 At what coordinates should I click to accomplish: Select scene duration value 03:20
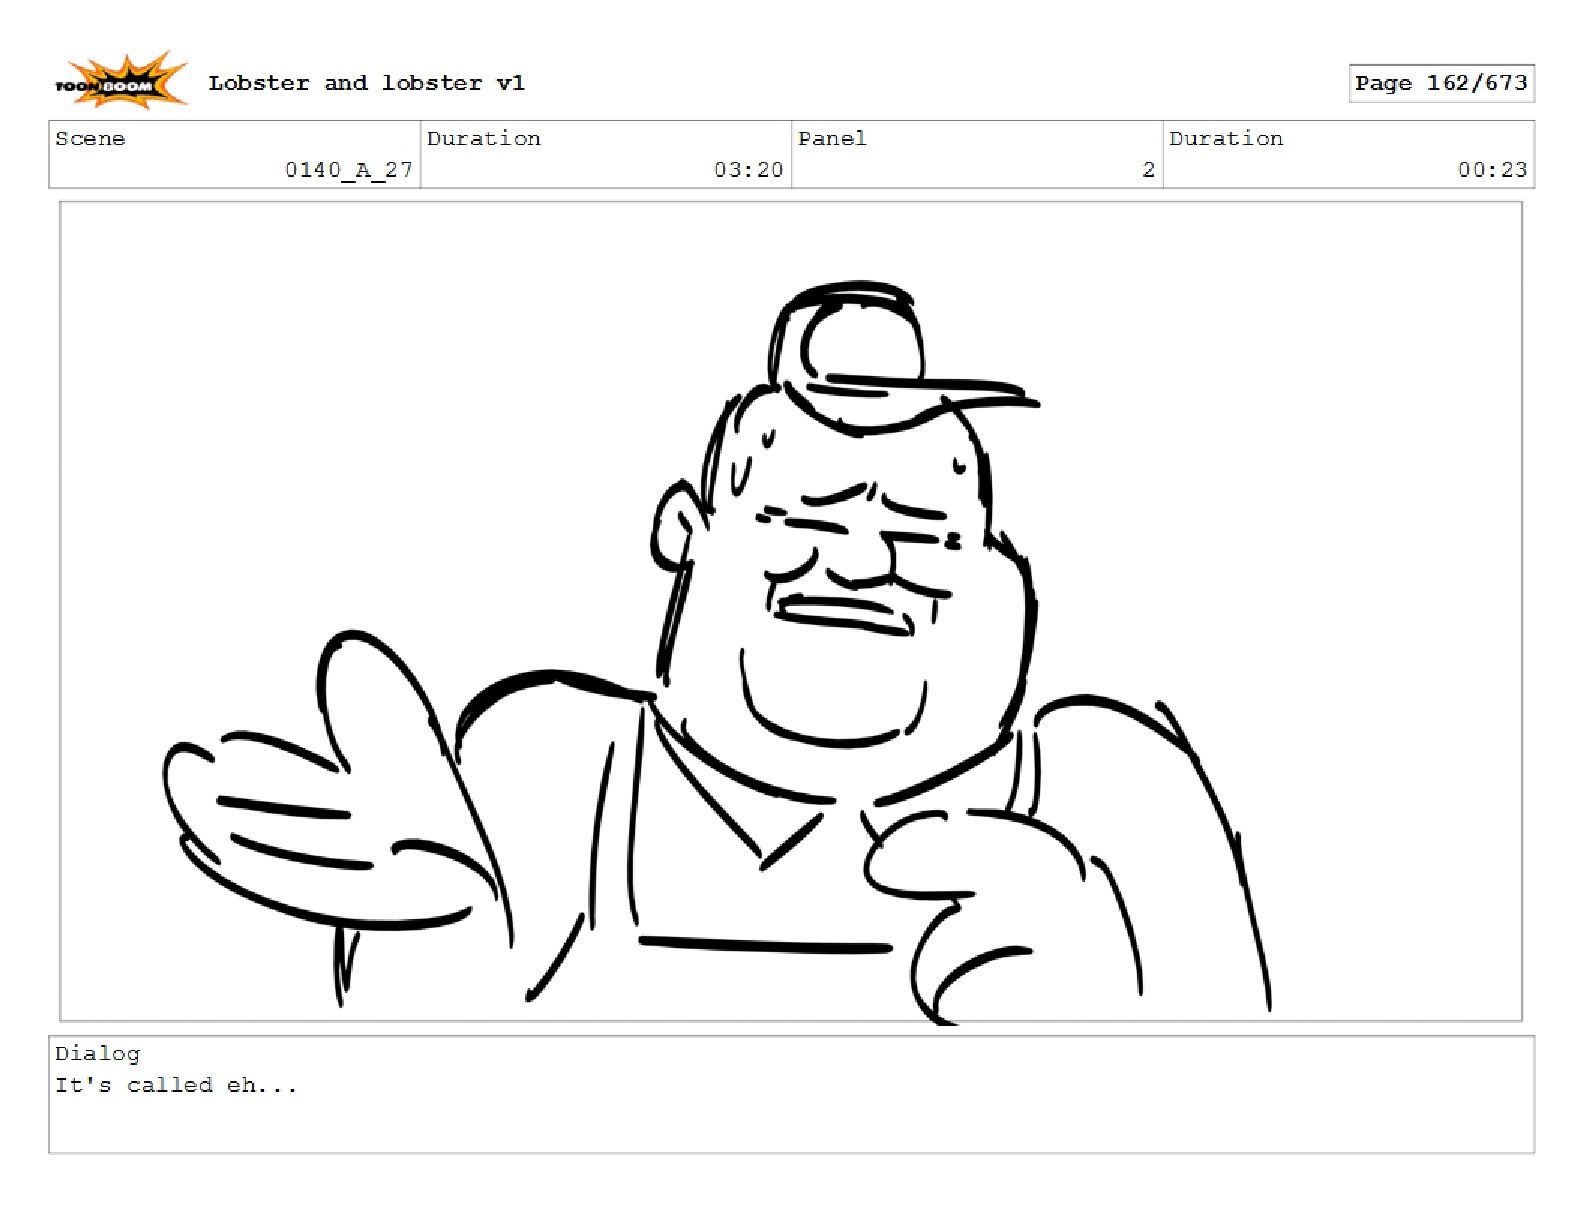(x=748, y=170)
